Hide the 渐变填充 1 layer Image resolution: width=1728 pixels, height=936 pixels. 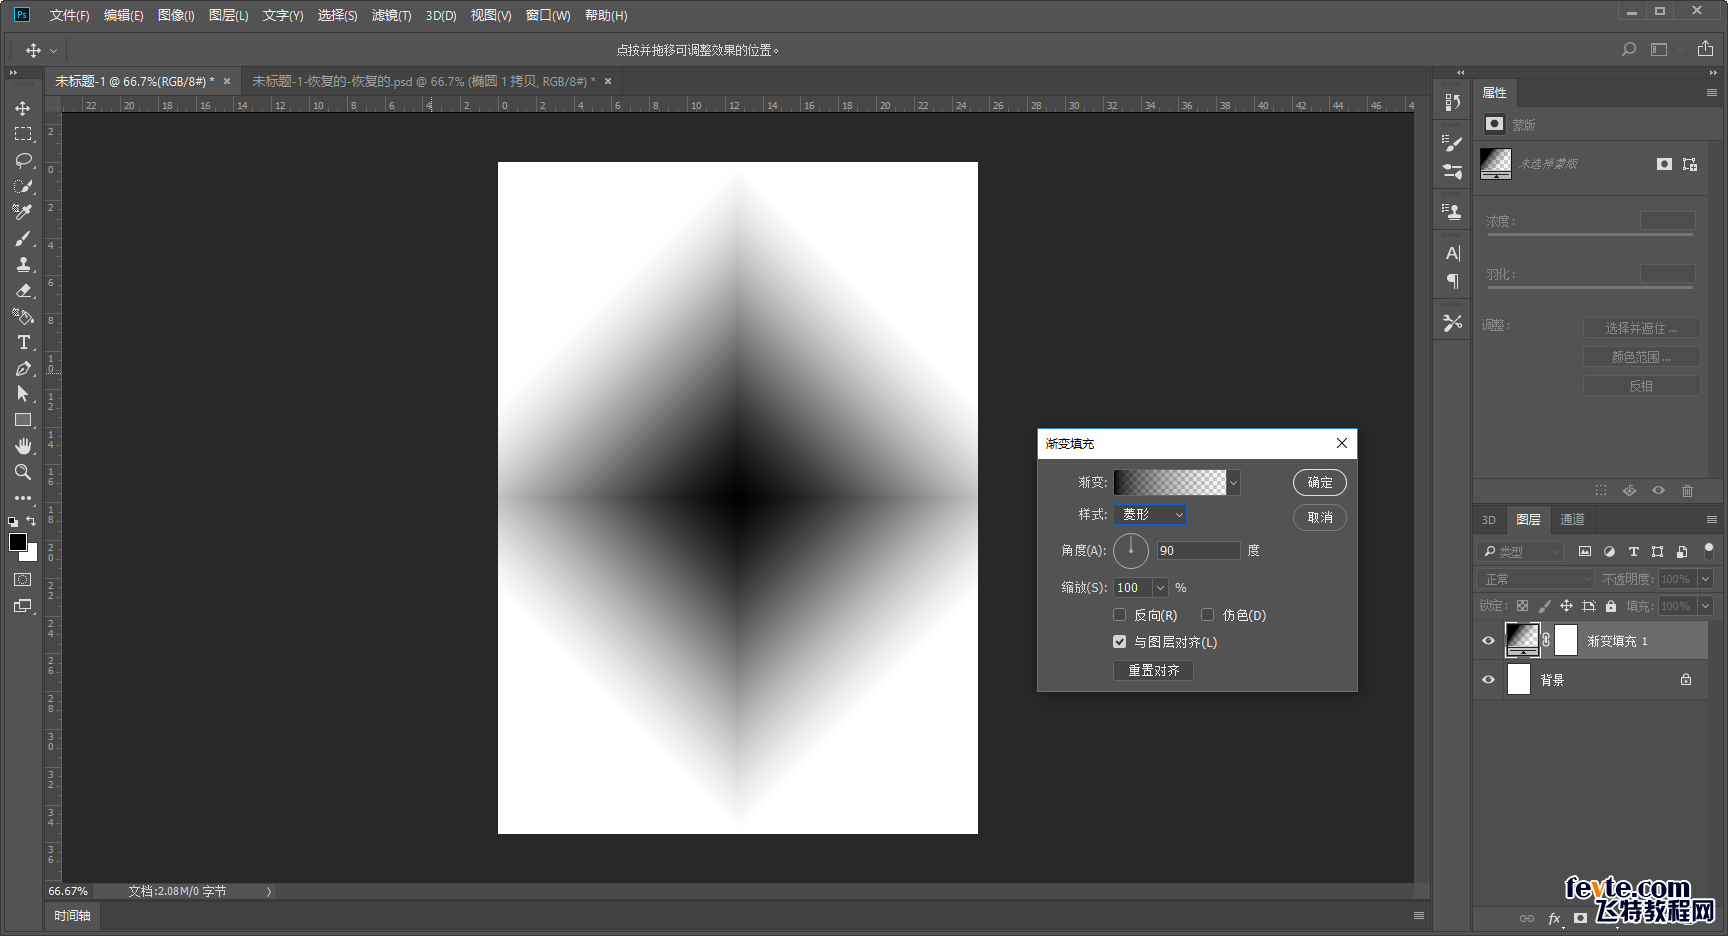pyautogui.click(x=1488, y=641)
